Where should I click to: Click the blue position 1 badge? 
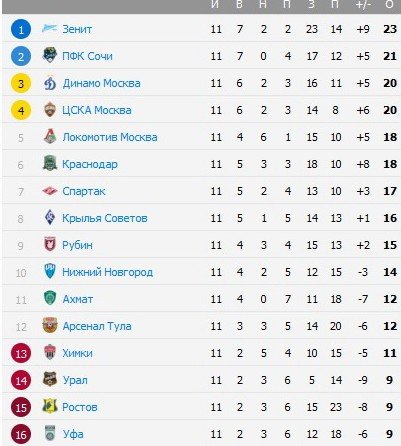coord(21,29)
